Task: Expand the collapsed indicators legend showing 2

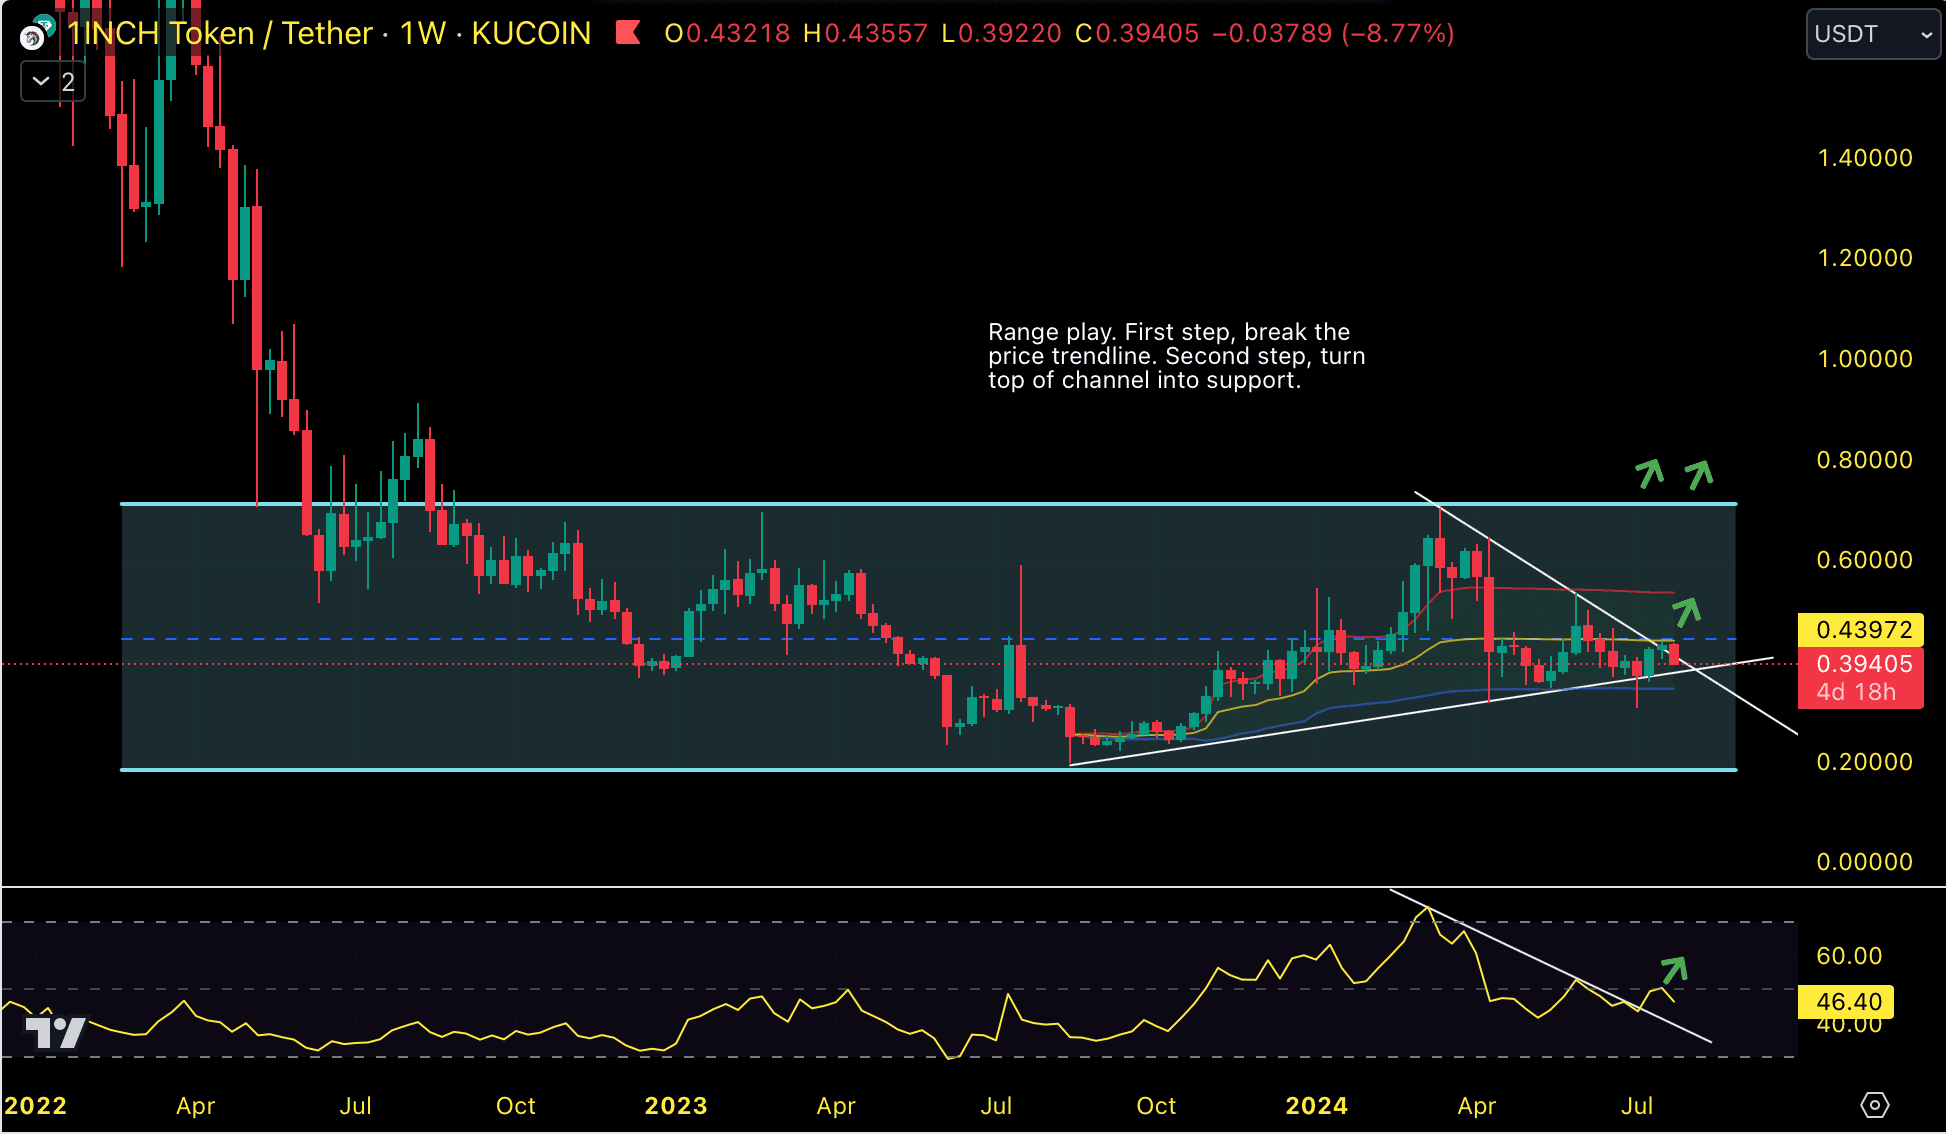Action: tap(53, 81)
